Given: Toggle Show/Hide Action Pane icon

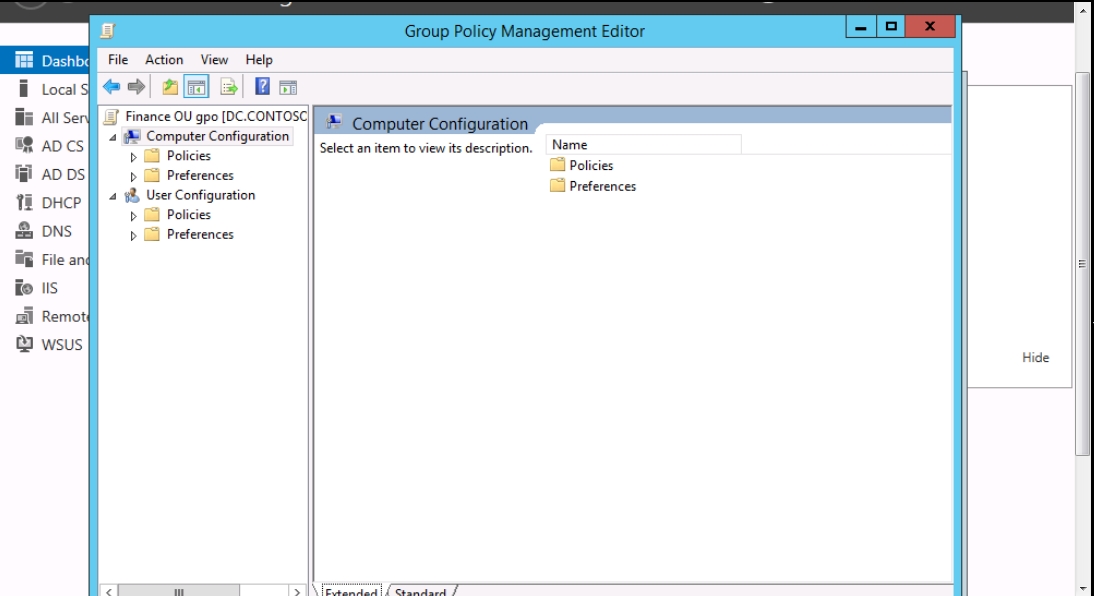Looking at the screenshot, I should (288, 87).
